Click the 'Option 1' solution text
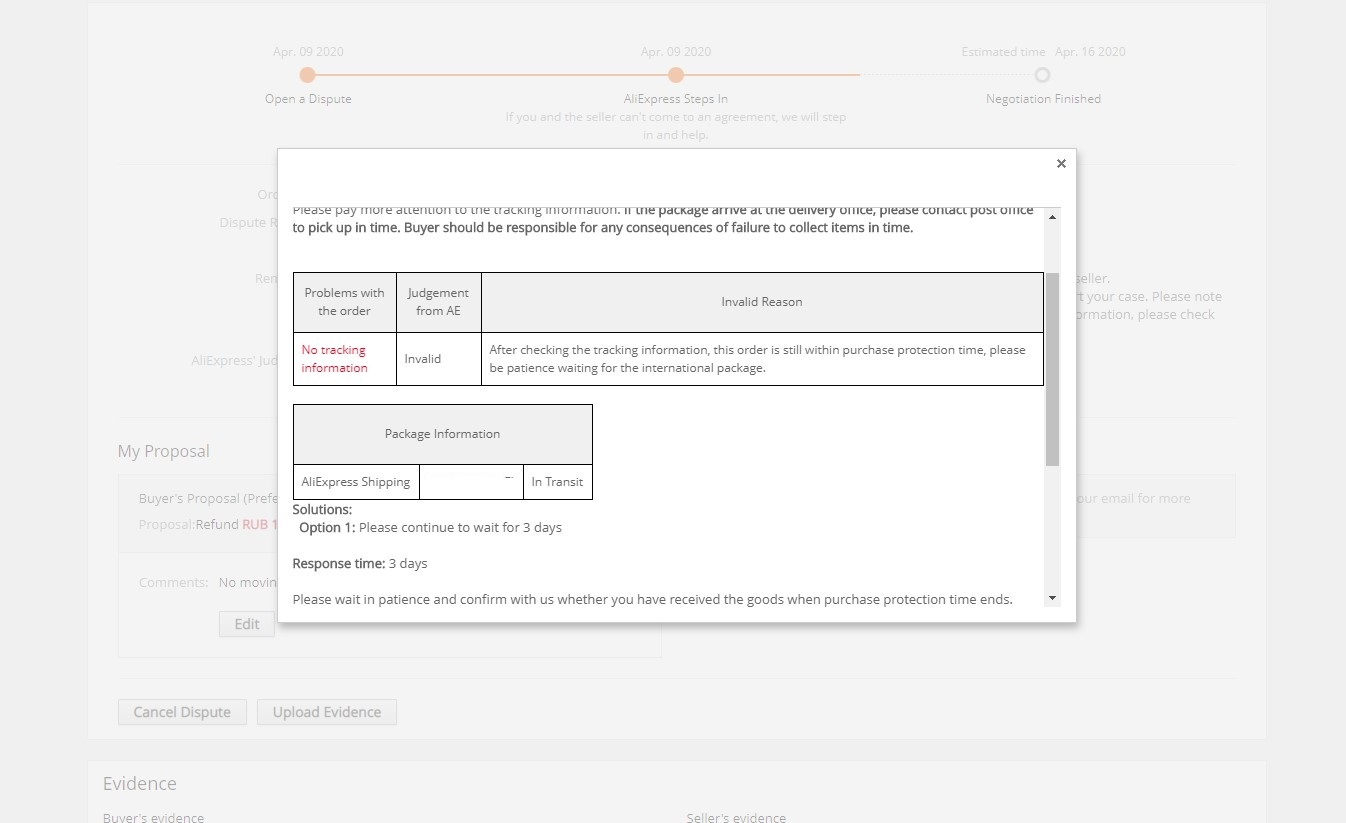This screenshot has height=823, width=1346. pyautogui.click(x=430, y=528)
